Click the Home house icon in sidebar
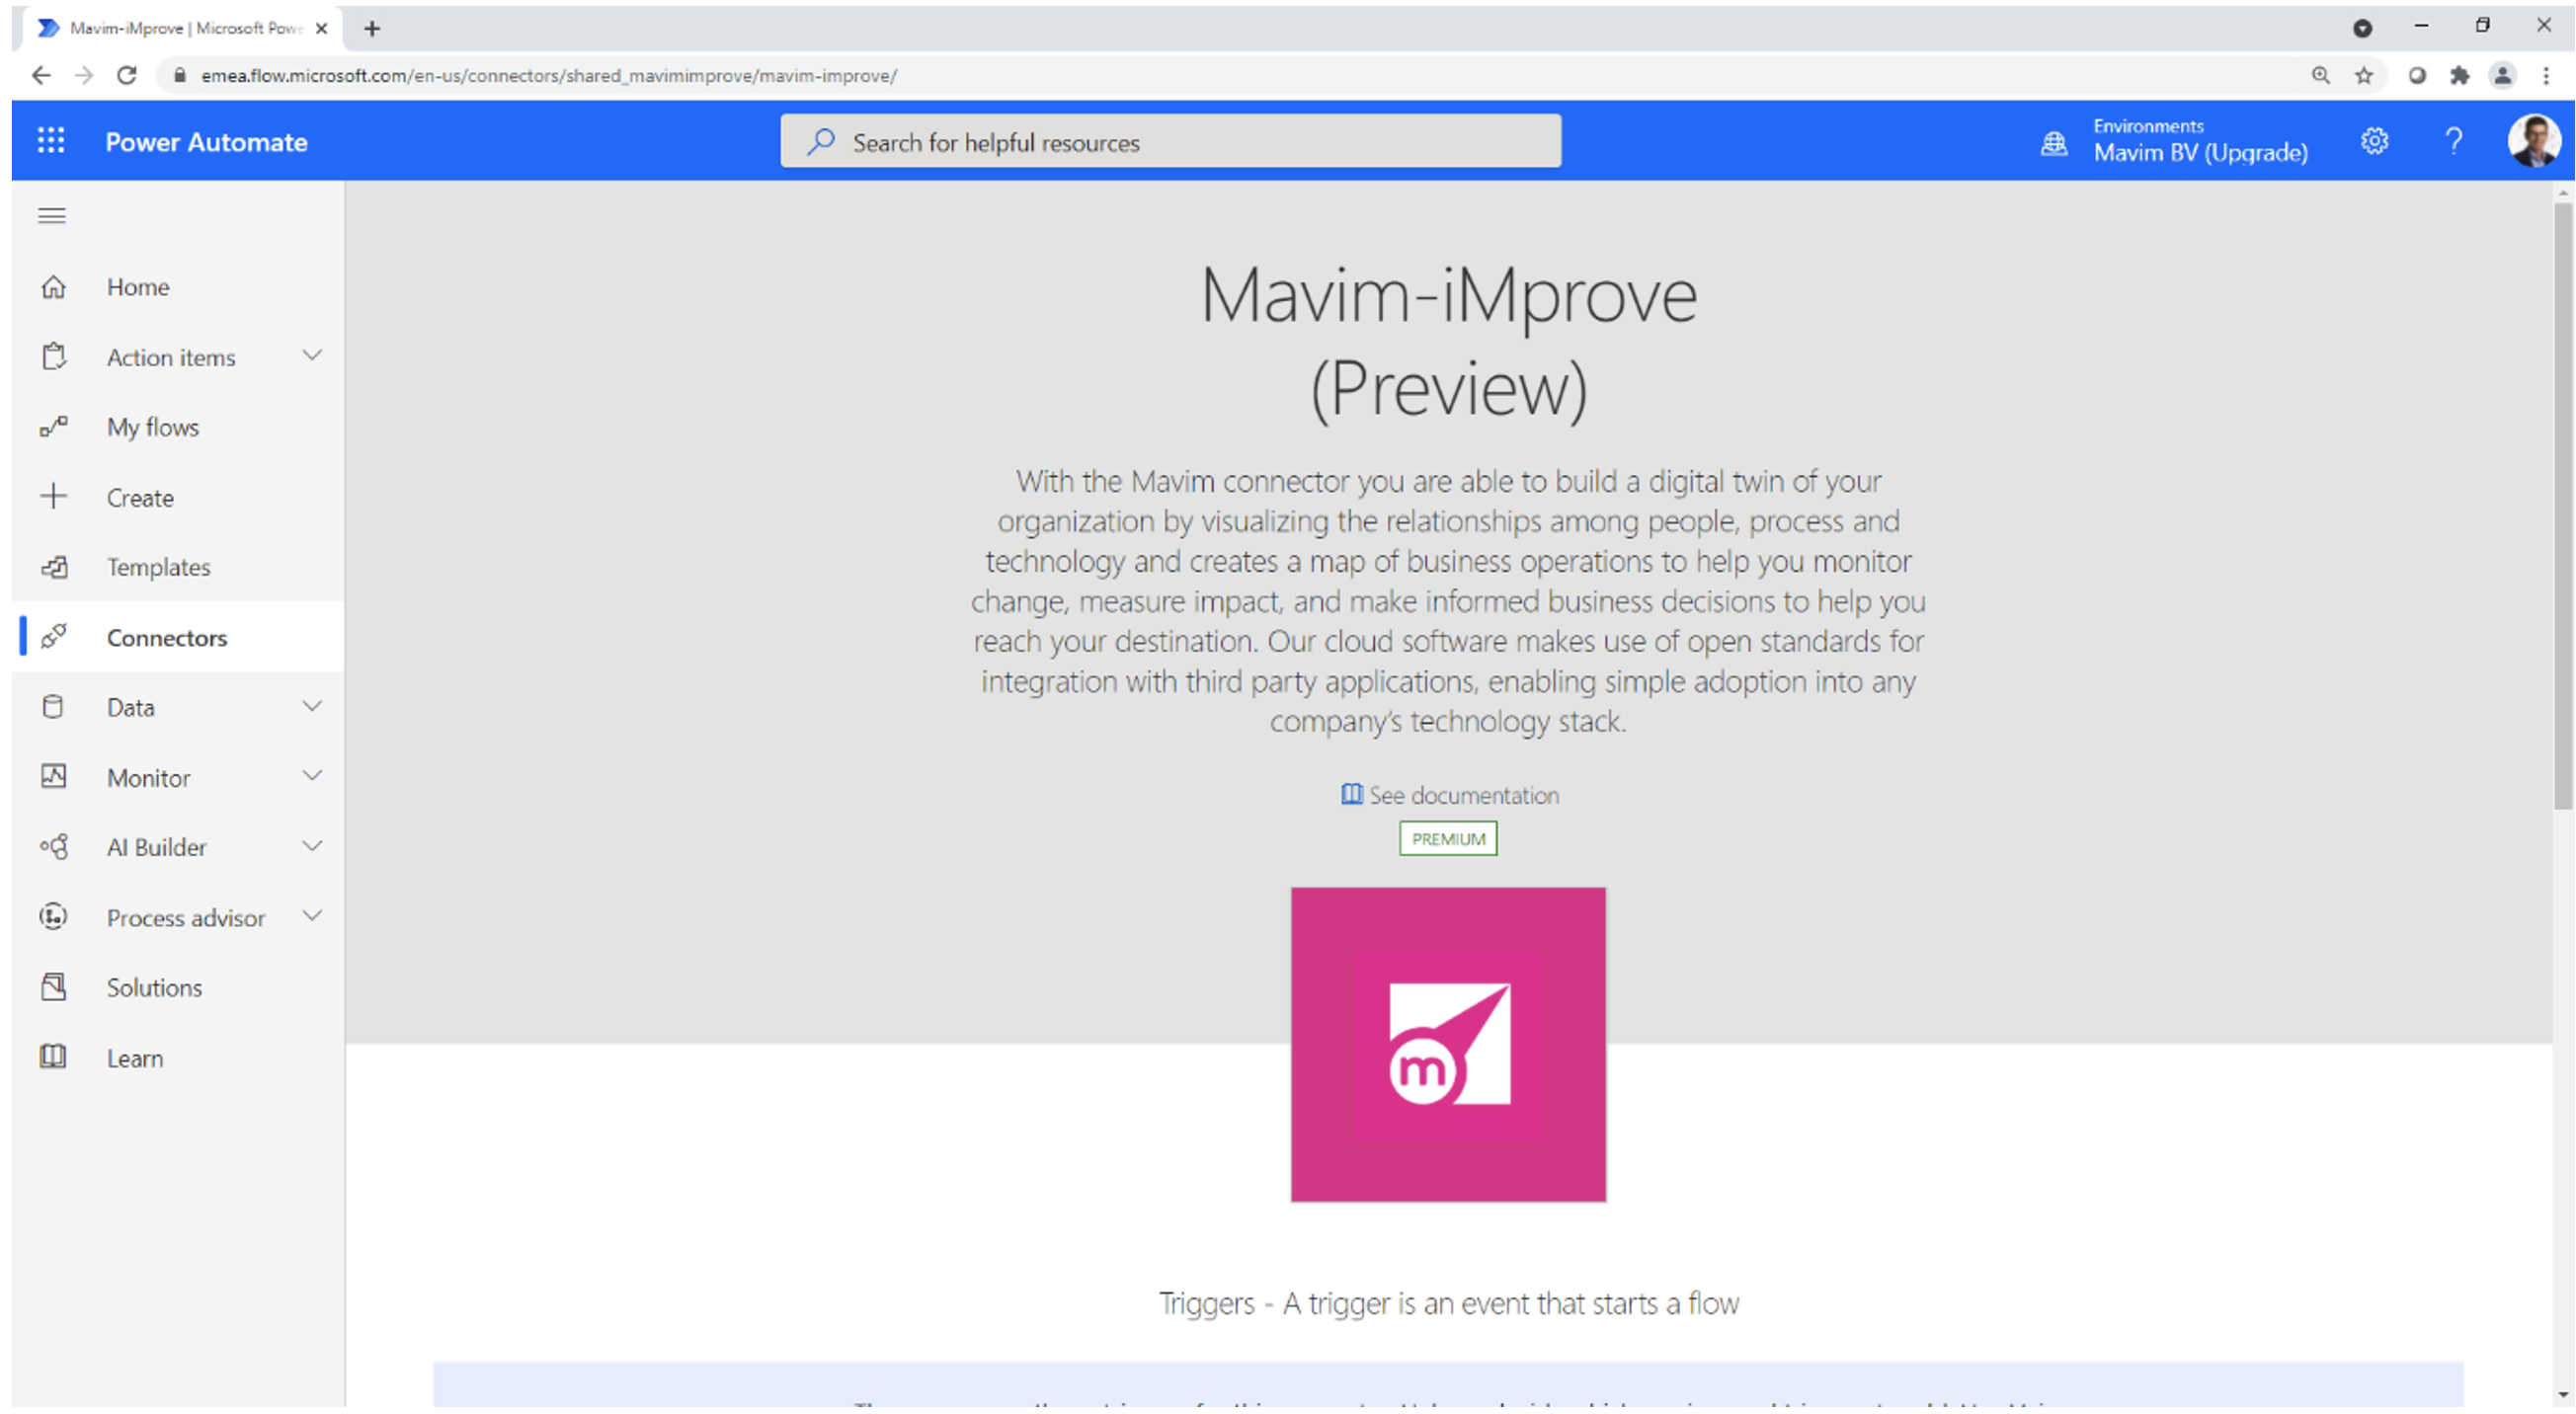Viewport: 2576px width, 1414px height. click(54, 287)
